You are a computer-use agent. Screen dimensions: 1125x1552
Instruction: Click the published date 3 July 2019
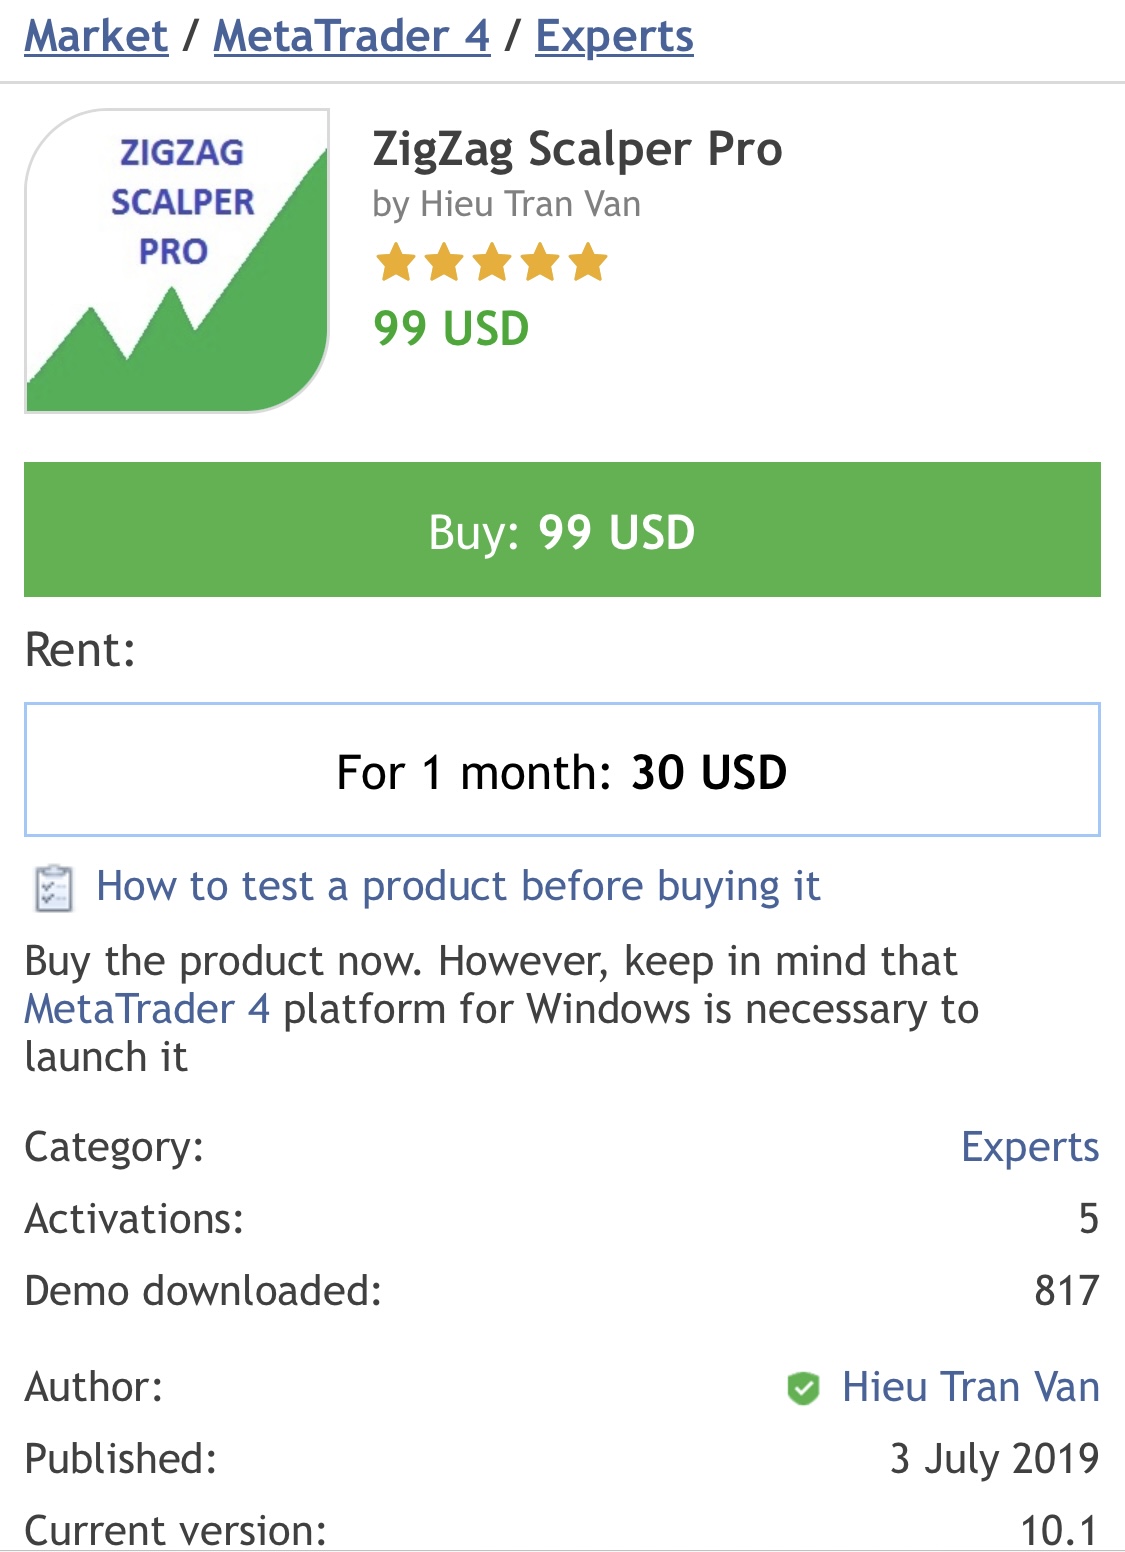(995, 1459)
